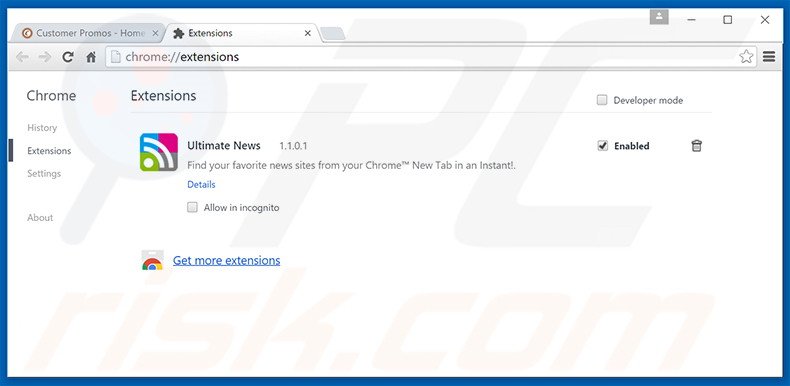Viewport: 790px width, 386px height.
Task: Enable Developer mode checkbox
Action: [602, 100]
